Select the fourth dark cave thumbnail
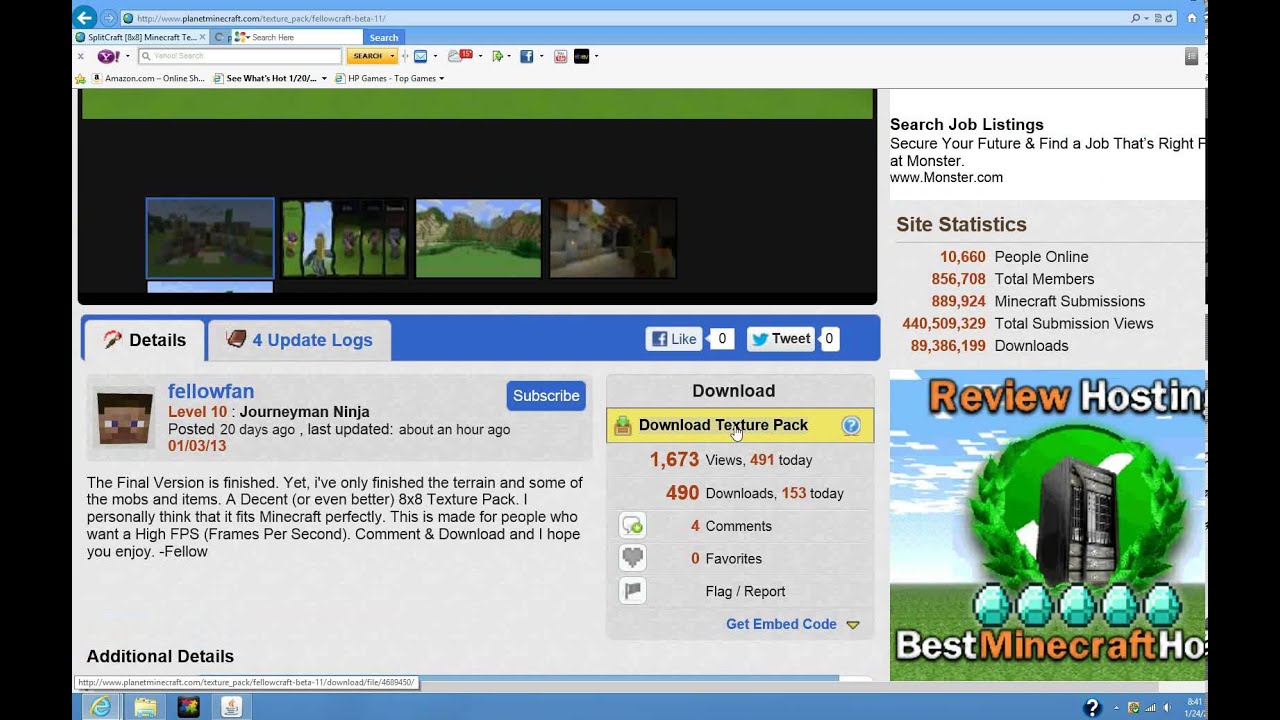Viewport: 1280px width, 720px height. pyautogui.click(x=613, y=238)
